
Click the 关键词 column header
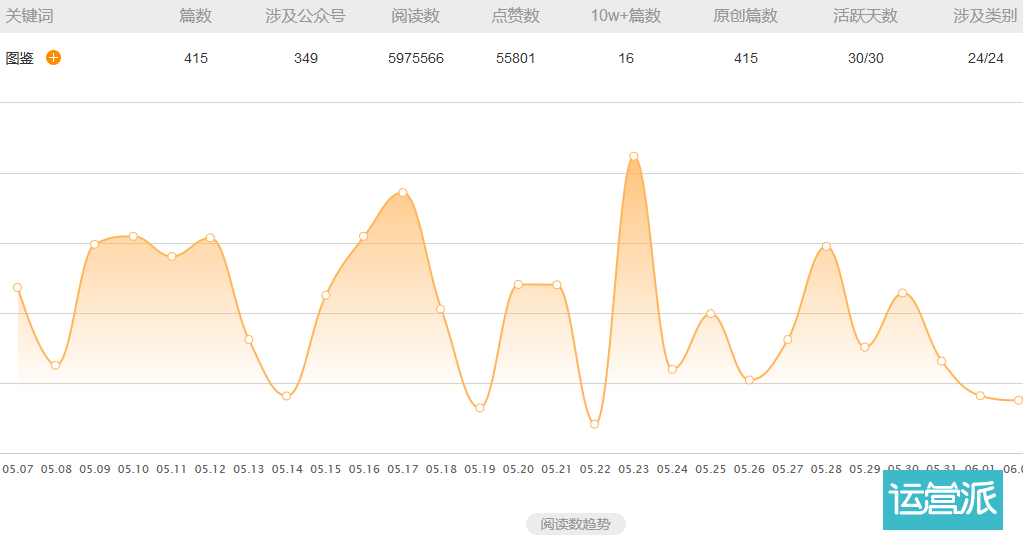(29, 16)
